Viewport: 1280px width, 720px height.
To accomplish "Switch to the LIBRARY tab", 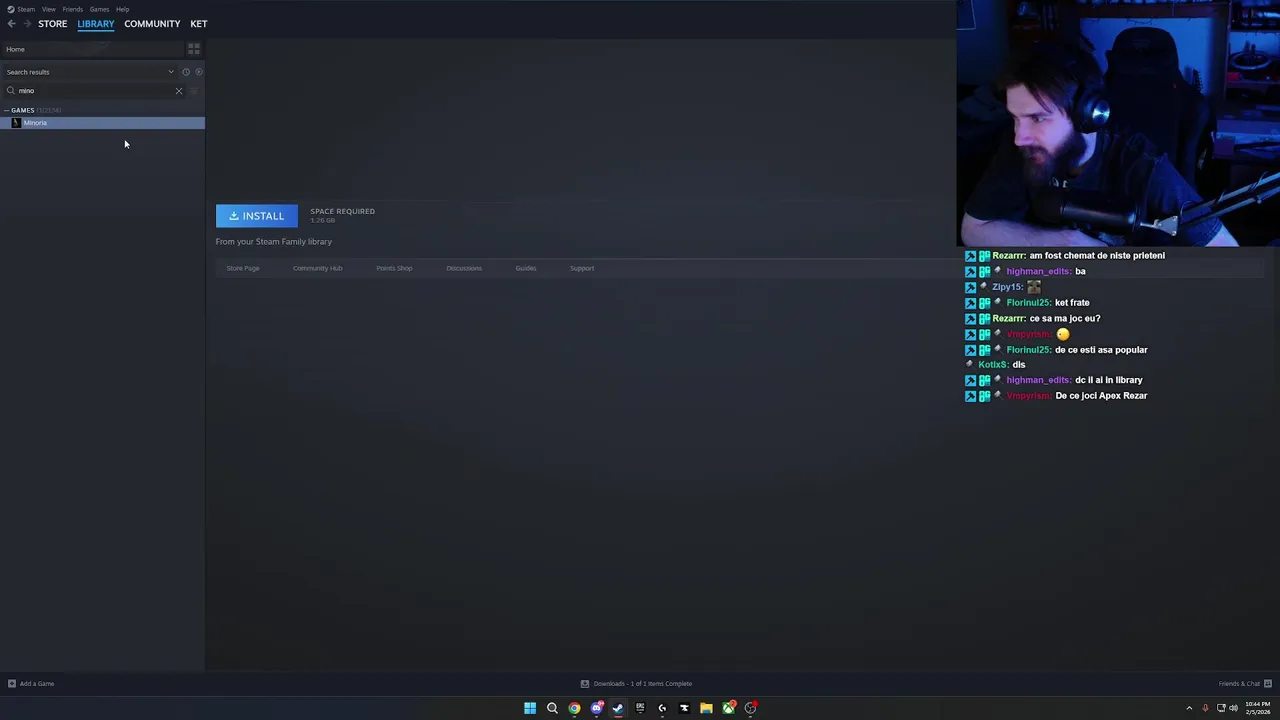I will [96, 24].
